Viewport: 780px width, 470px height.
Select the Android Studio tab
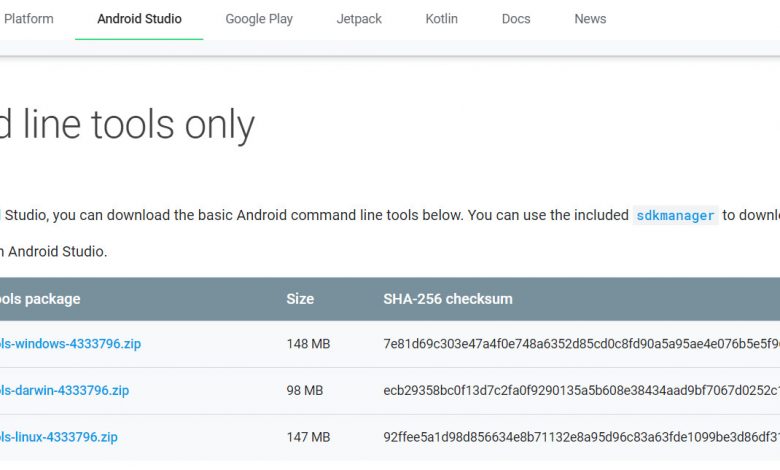click(139, 19)
